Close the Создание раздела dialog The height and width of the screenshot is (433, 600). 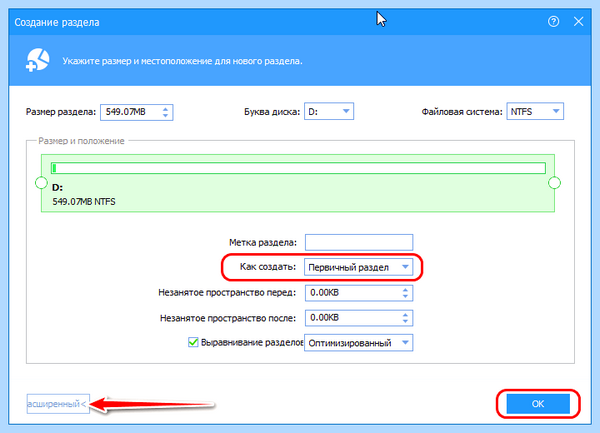[579, 21]
